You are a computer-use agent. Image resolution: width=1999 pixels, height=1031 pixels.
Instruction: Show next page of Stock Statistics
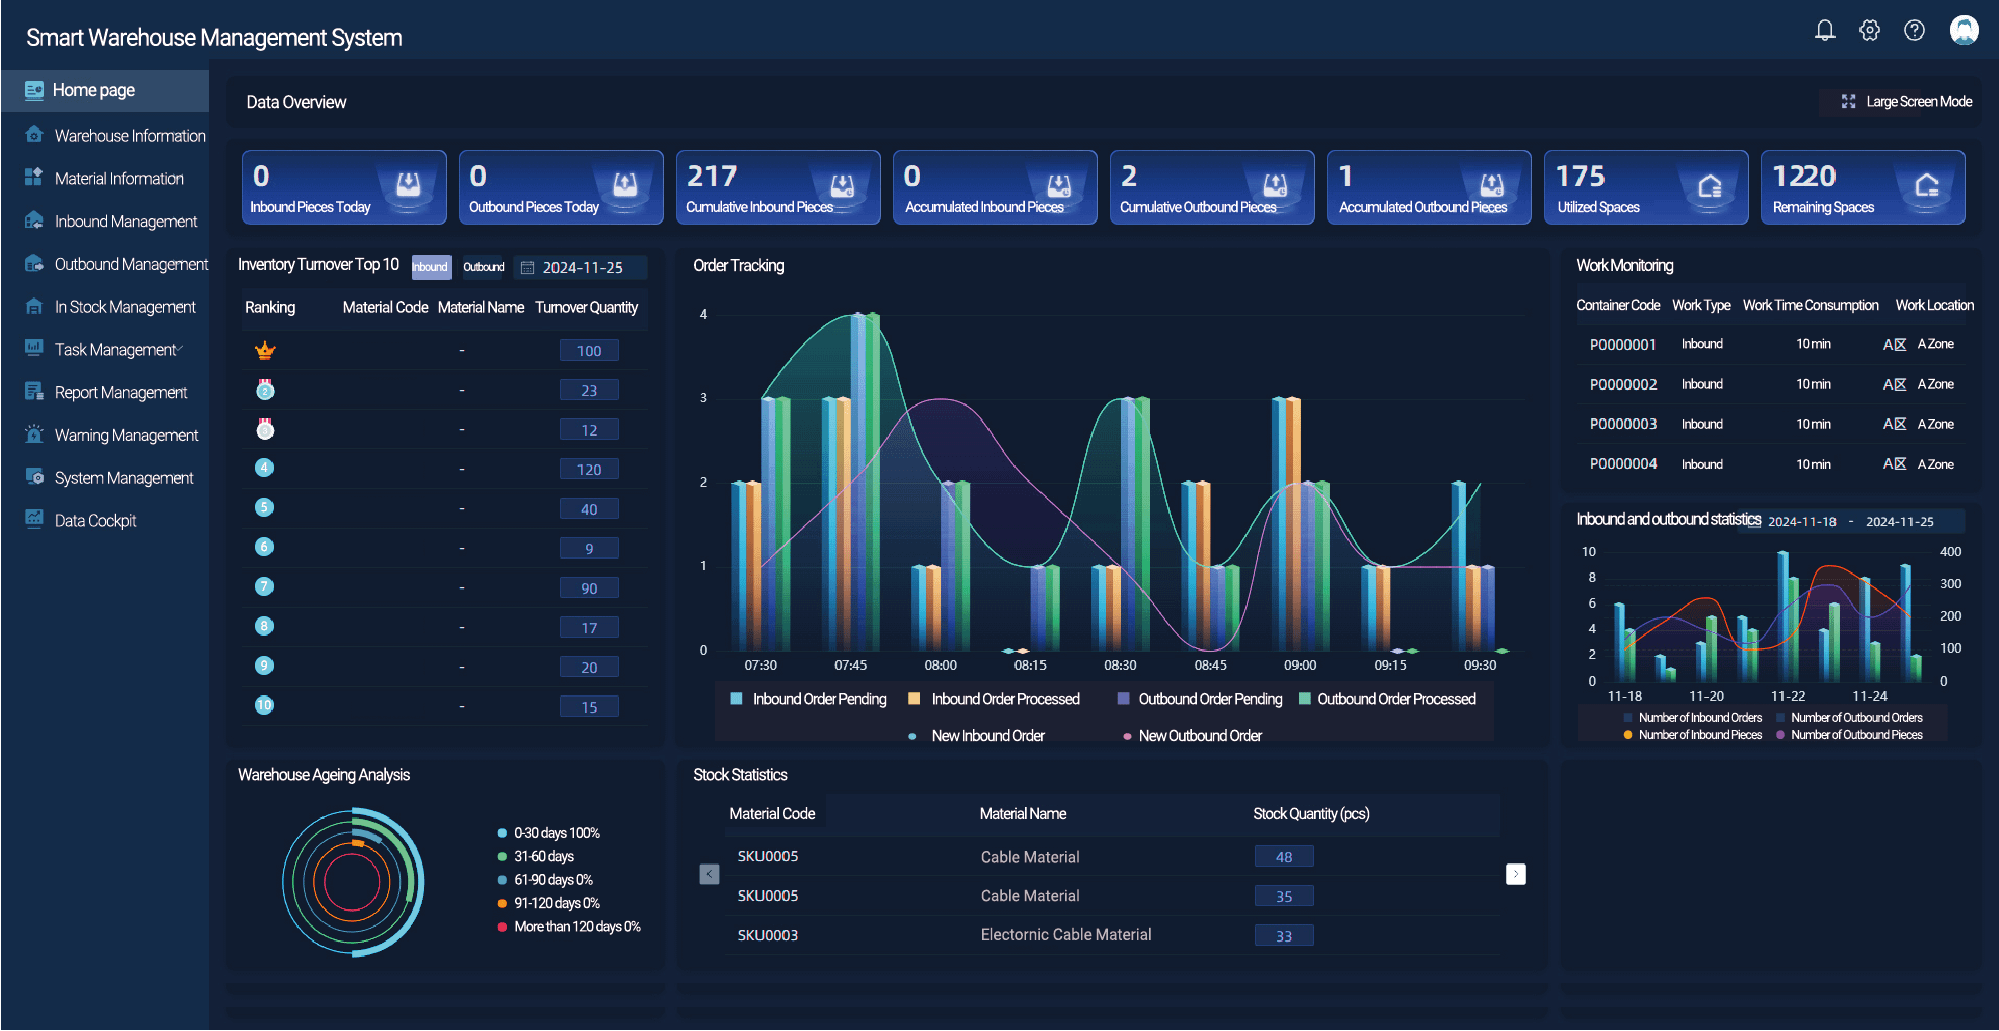[1515, 874]
